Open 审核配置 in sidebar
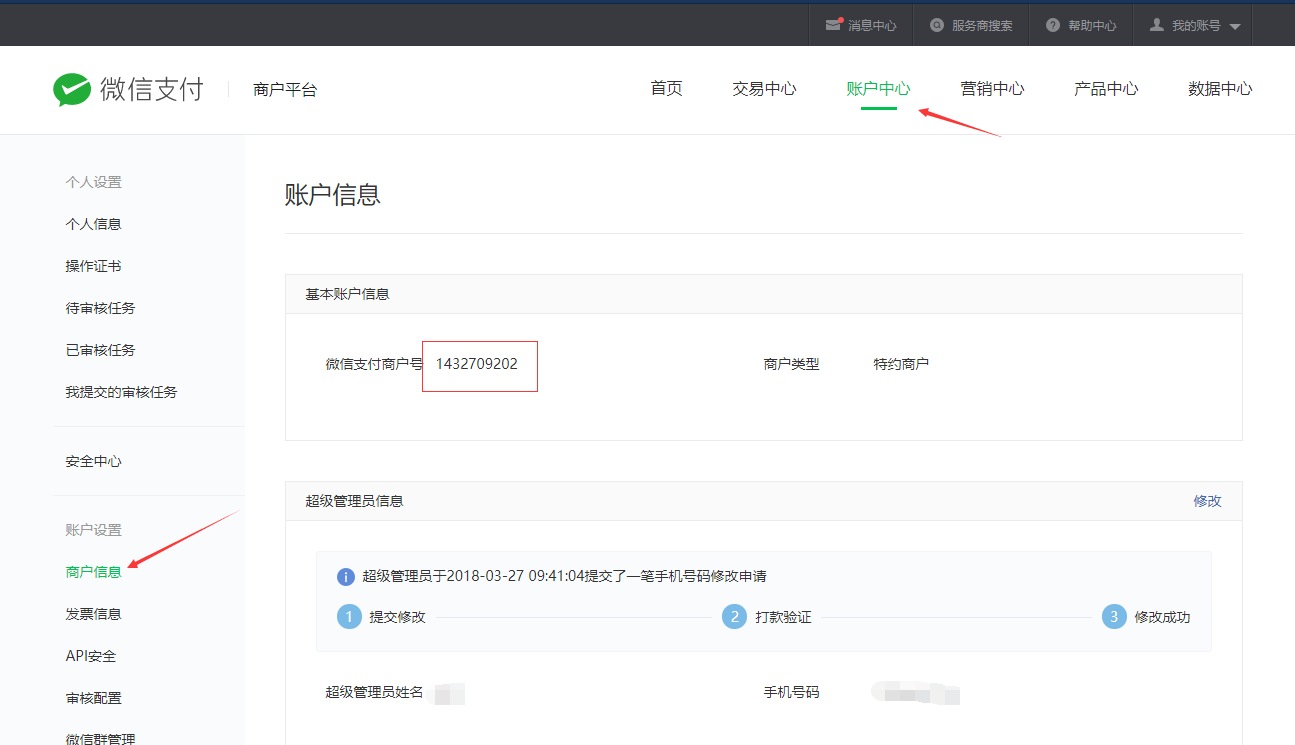1295x745 pixels. click(94, 698)
